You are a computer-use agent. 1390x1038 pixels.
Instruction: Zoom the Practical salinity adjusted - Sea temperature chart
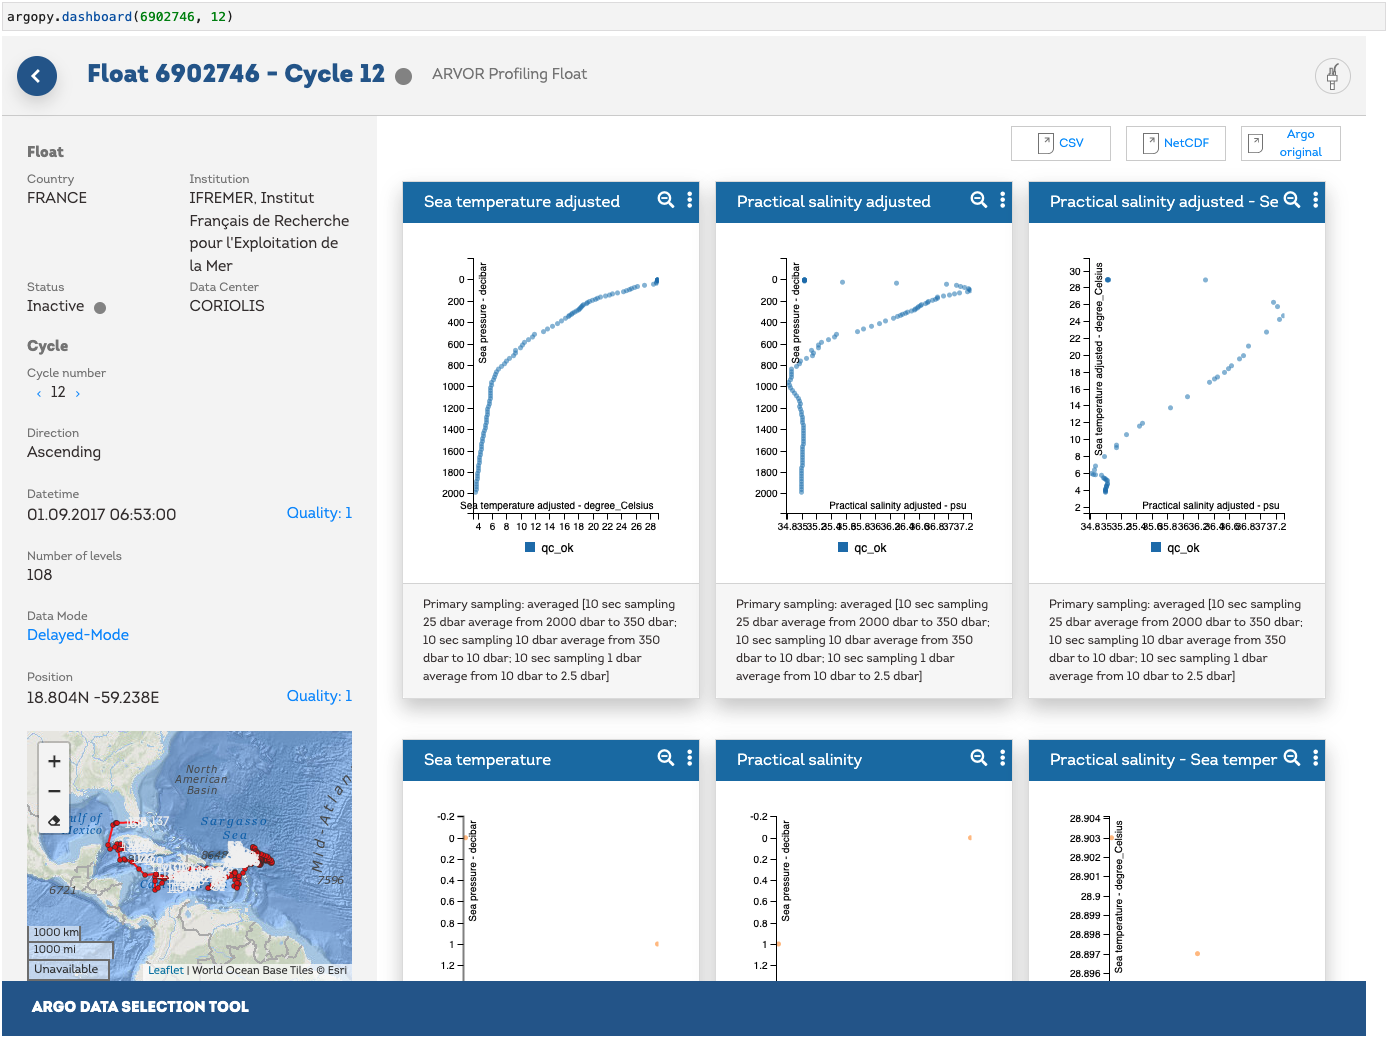[x=1292, y=200]
